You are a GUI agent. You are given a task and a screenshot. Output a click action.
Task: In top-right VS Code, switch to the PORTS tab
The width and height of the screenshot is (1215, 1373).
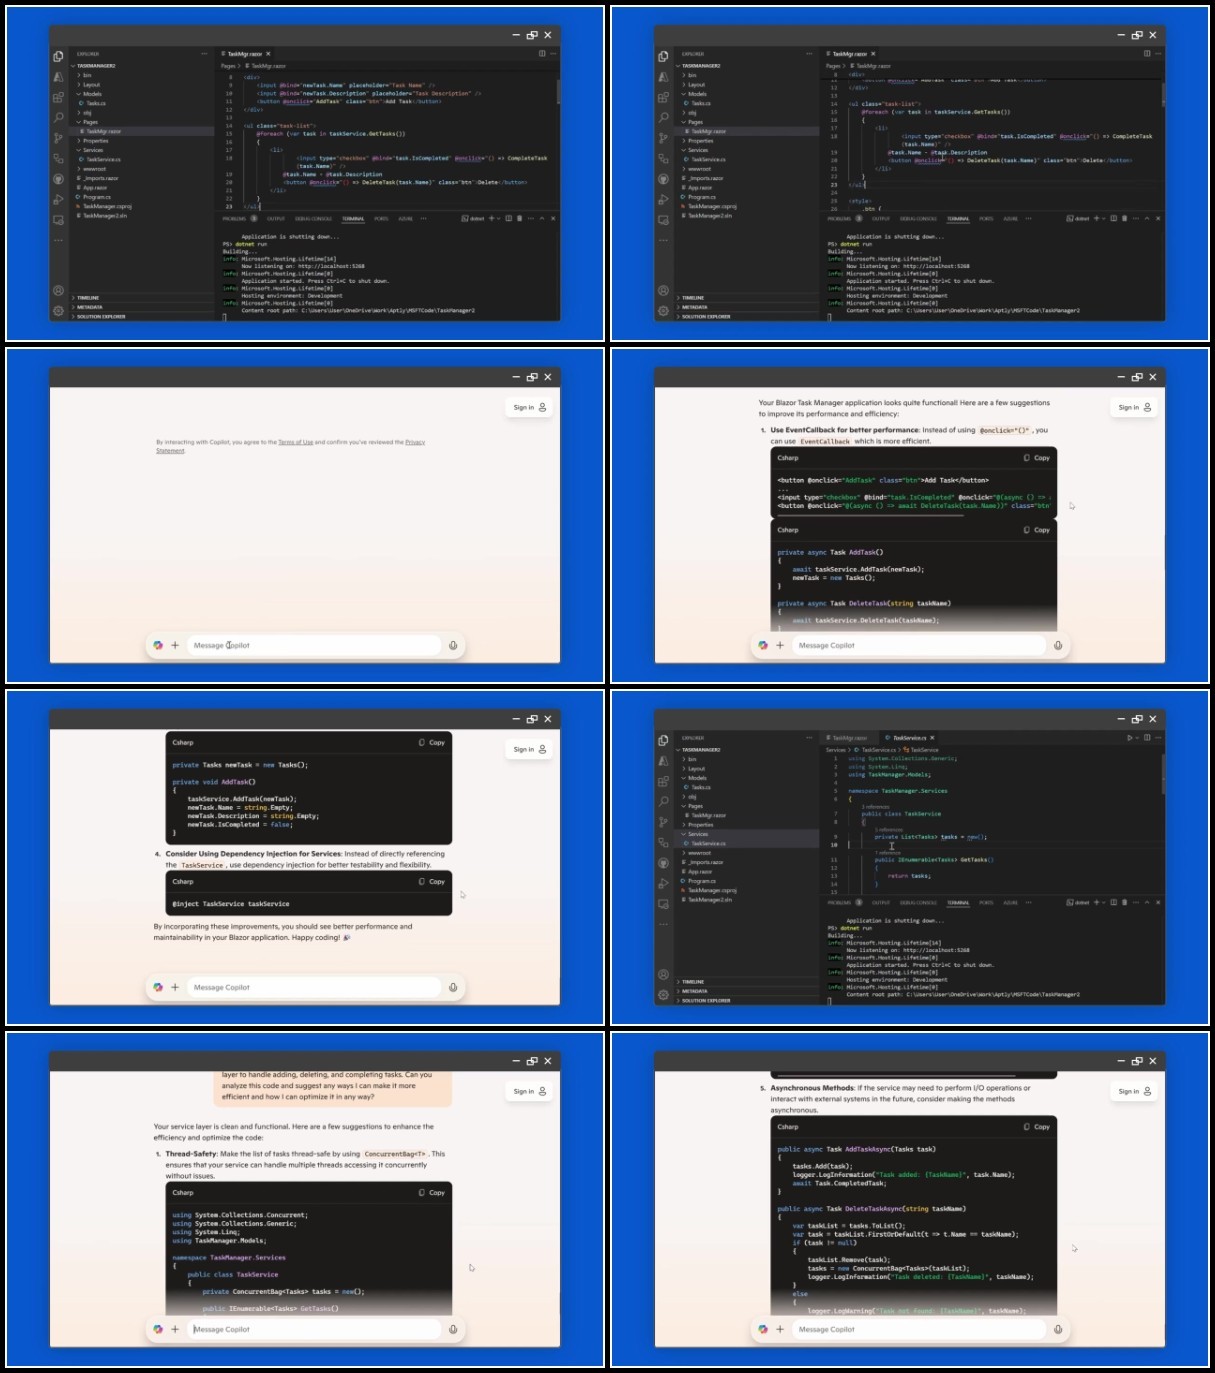click(x=986, y=218)
